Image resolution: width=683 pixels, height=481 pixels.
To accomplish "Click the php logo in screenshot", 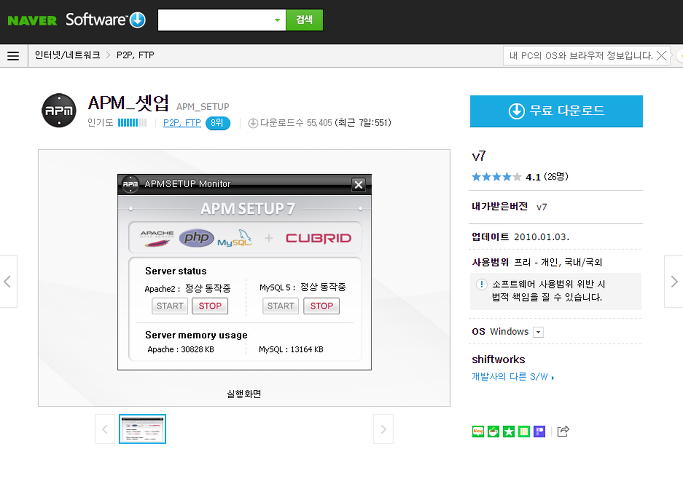I will (196, 238).
